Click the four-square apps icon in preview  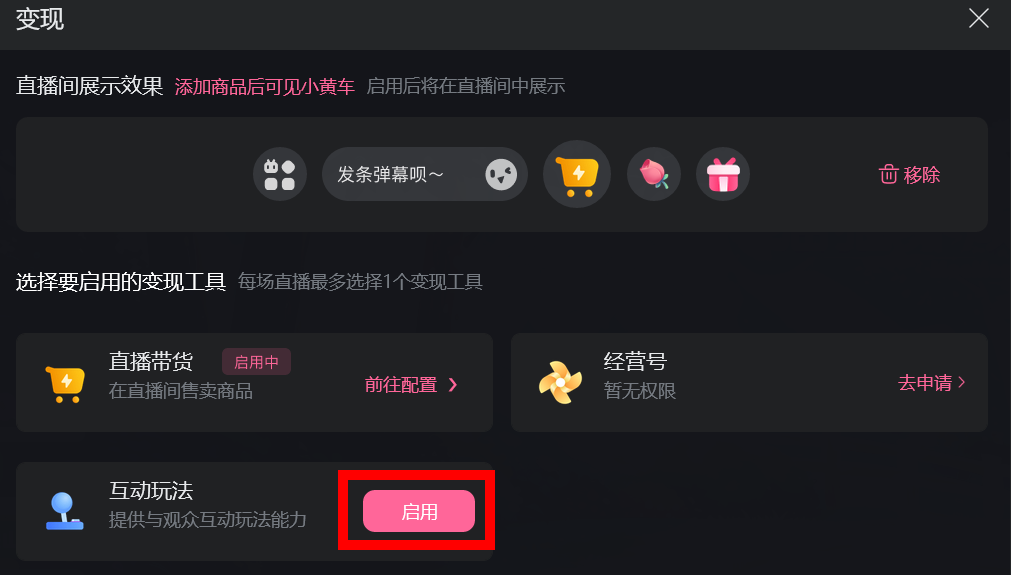click(280, 174)
